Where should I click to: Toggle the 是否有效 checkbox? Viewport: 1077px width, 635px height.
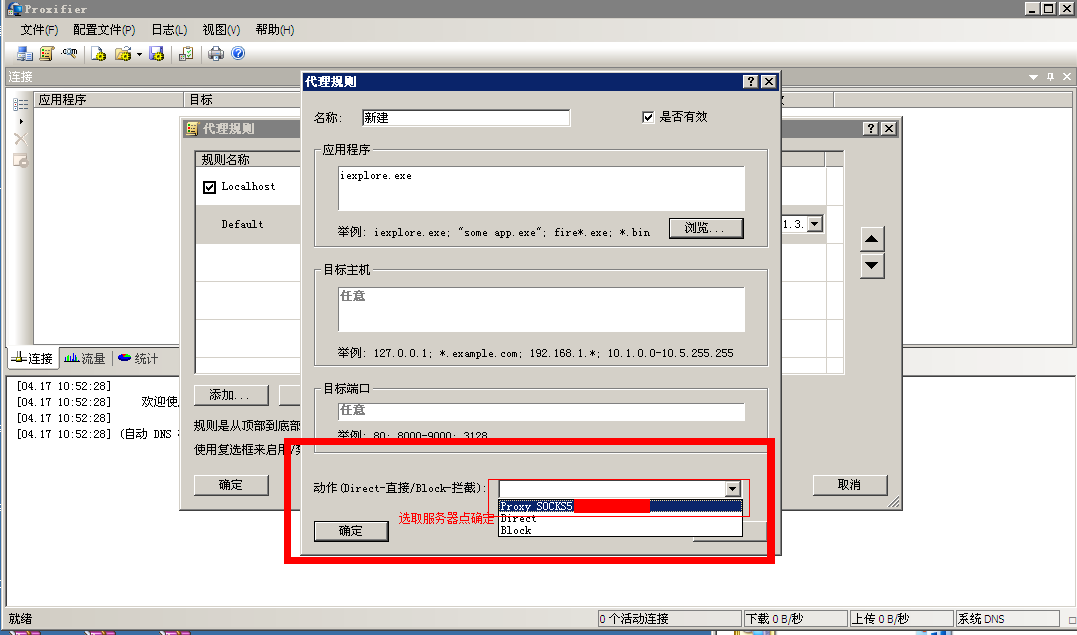click(x=648, y=117)
